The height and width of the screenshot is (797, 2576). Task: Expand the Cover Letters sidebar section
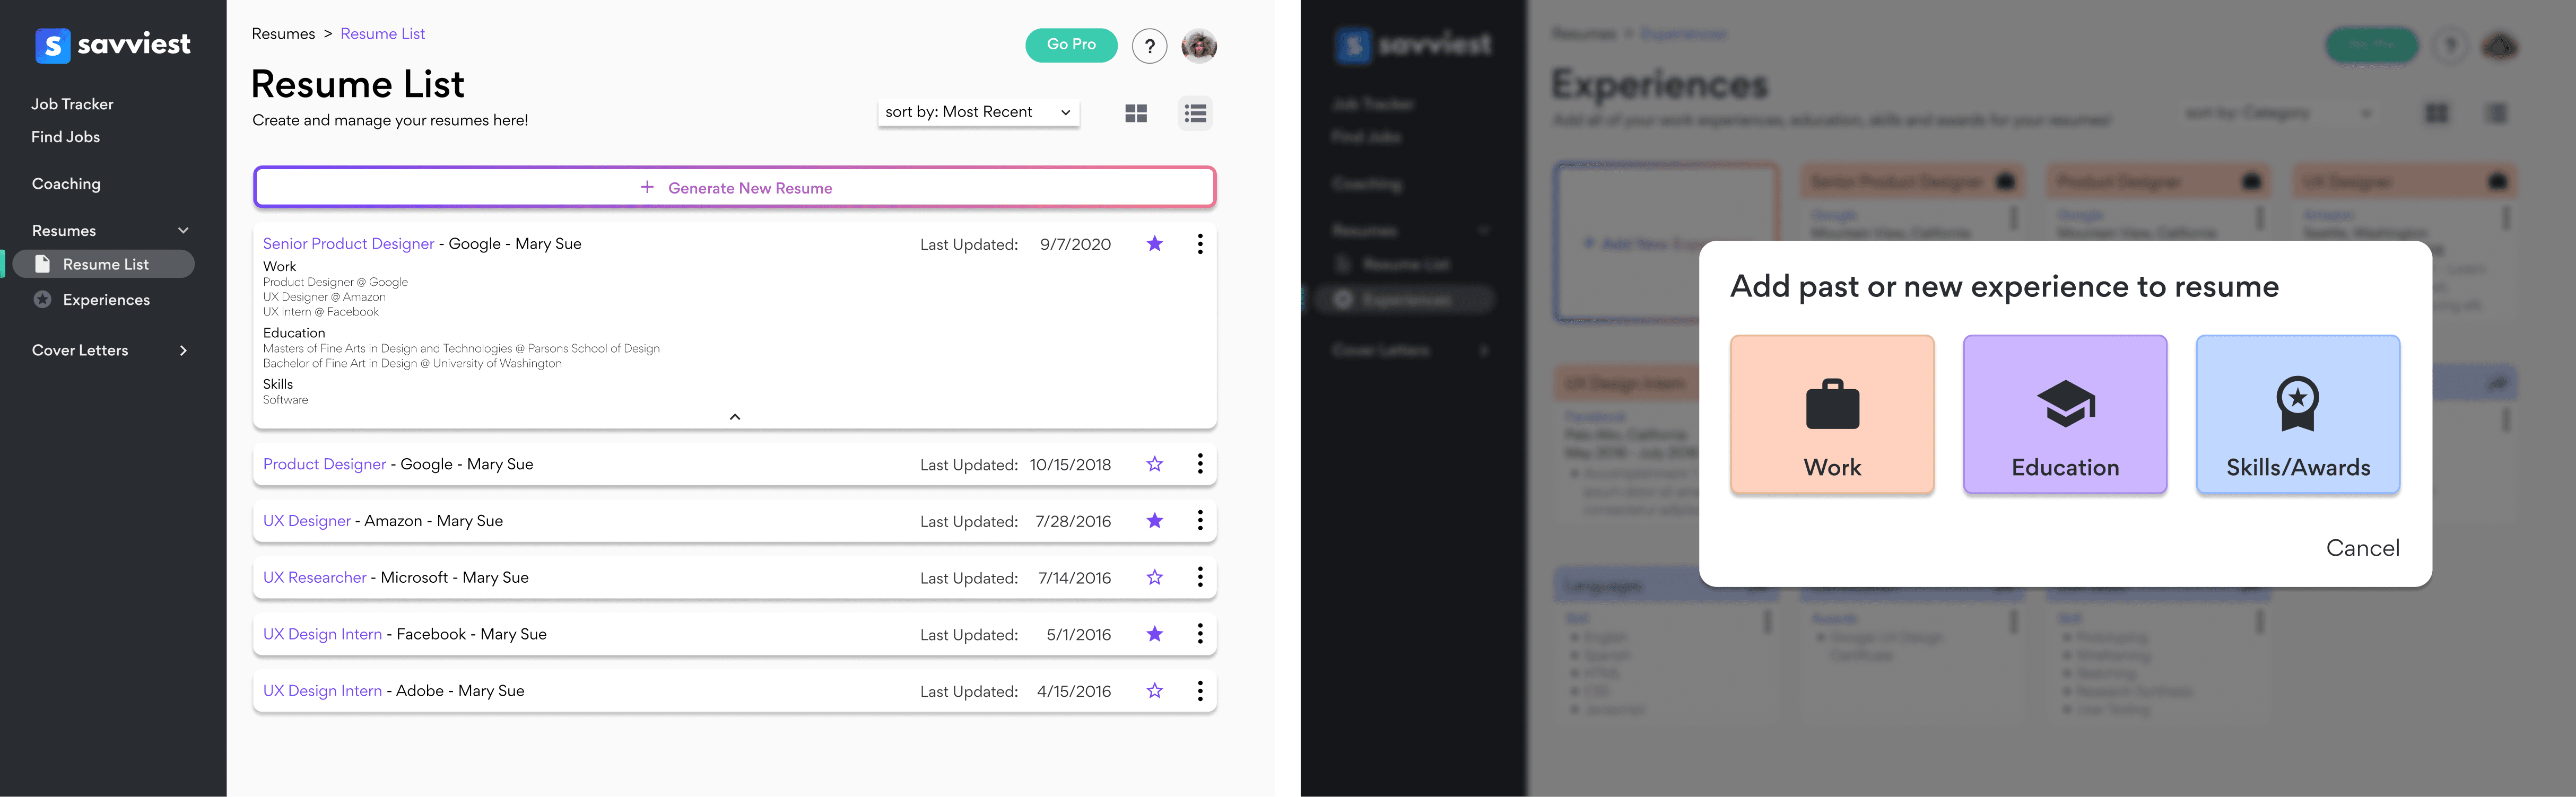183,350
